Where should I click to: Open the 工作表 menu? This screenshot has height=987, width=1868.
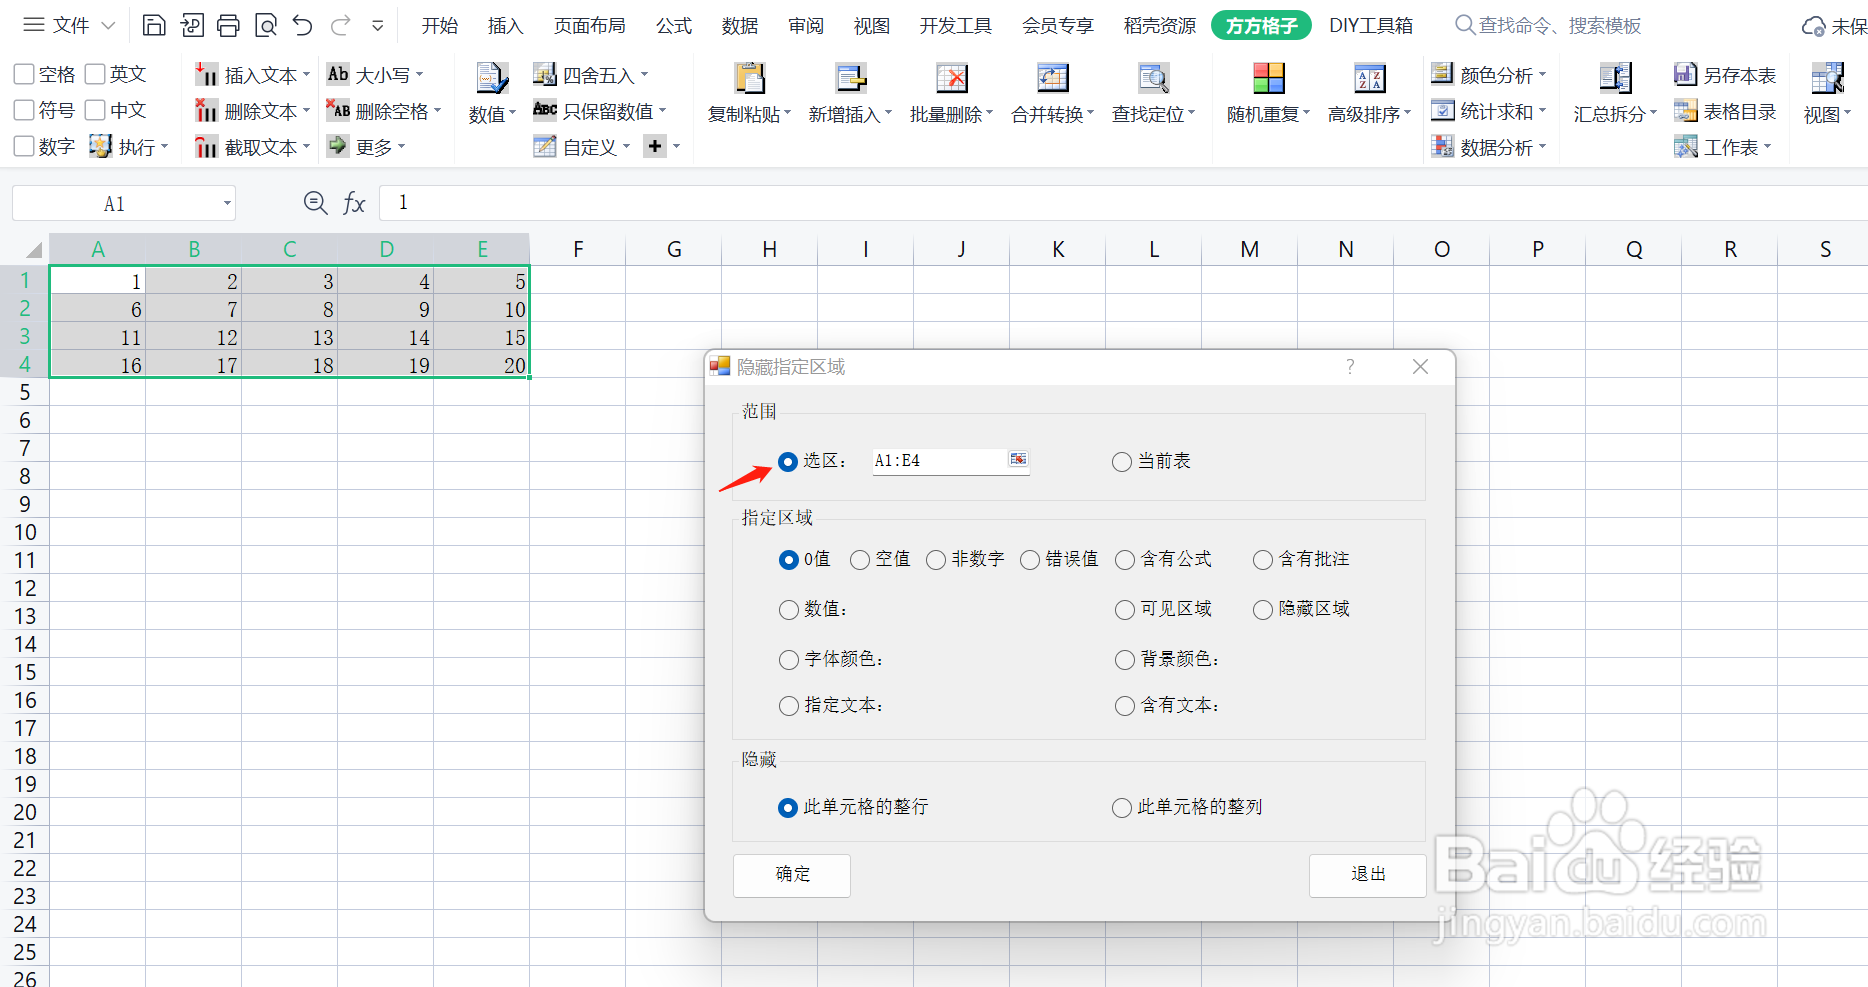click(x=1723, y=147)
